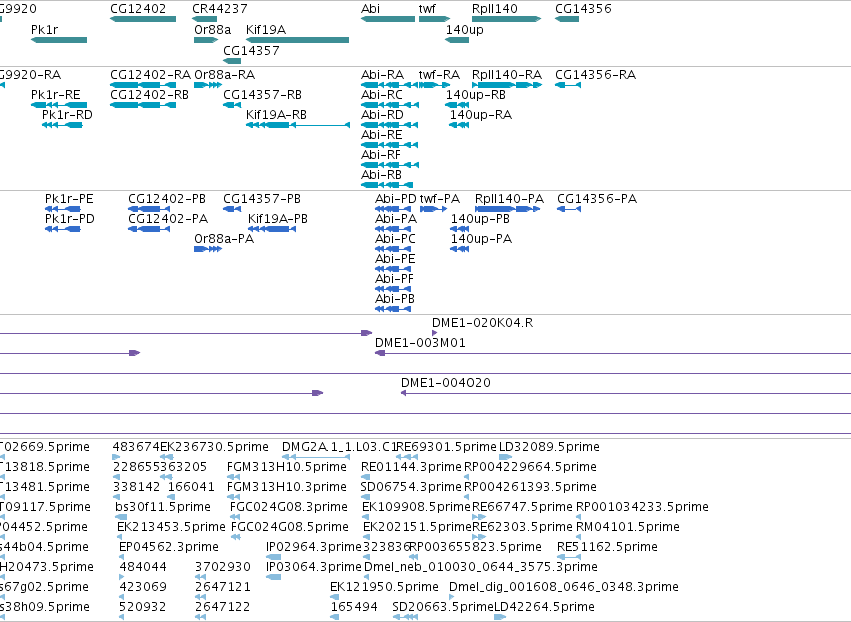Viewport: 851px width, 622px height.
Task: Select the Pk1r gene bar
Action: (59, 40)
